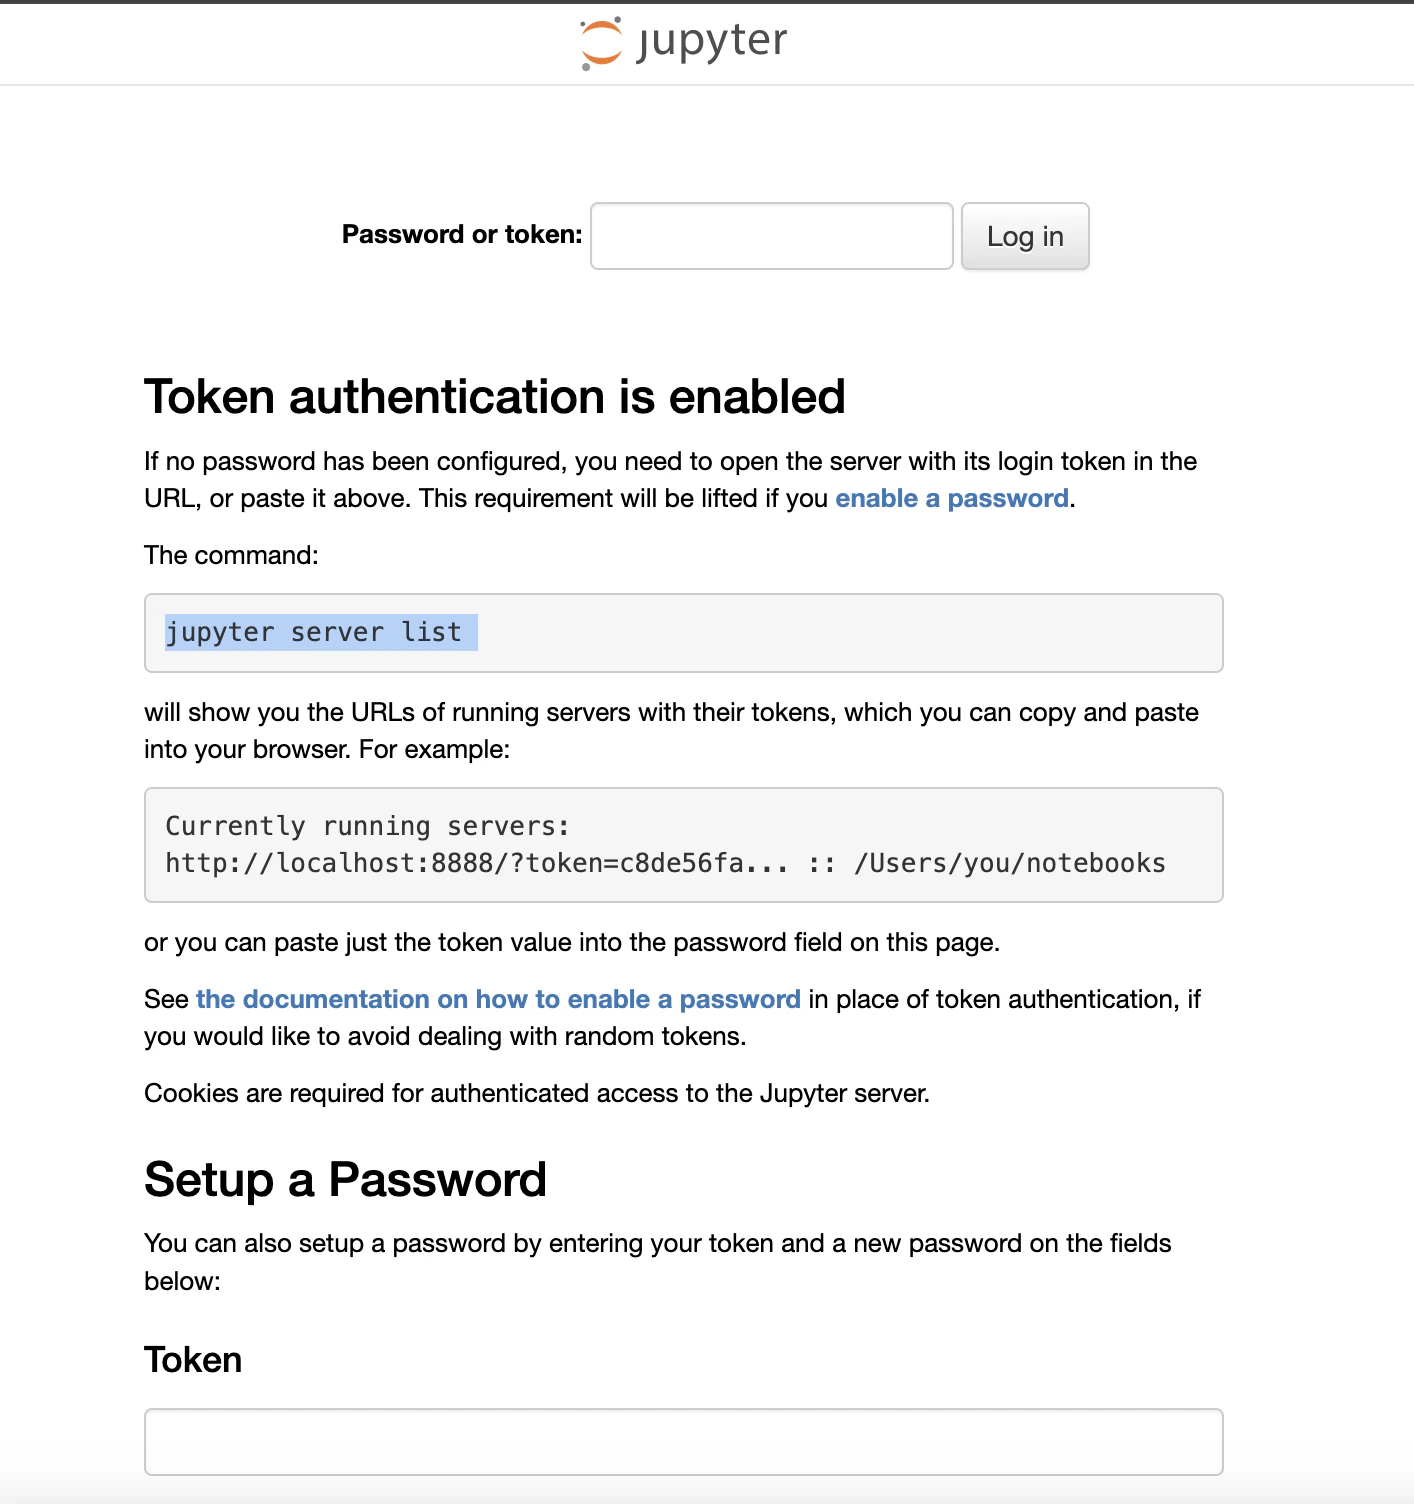
Task: Click the Cookies are required notice text
Action: click(x=537, y=1093)
